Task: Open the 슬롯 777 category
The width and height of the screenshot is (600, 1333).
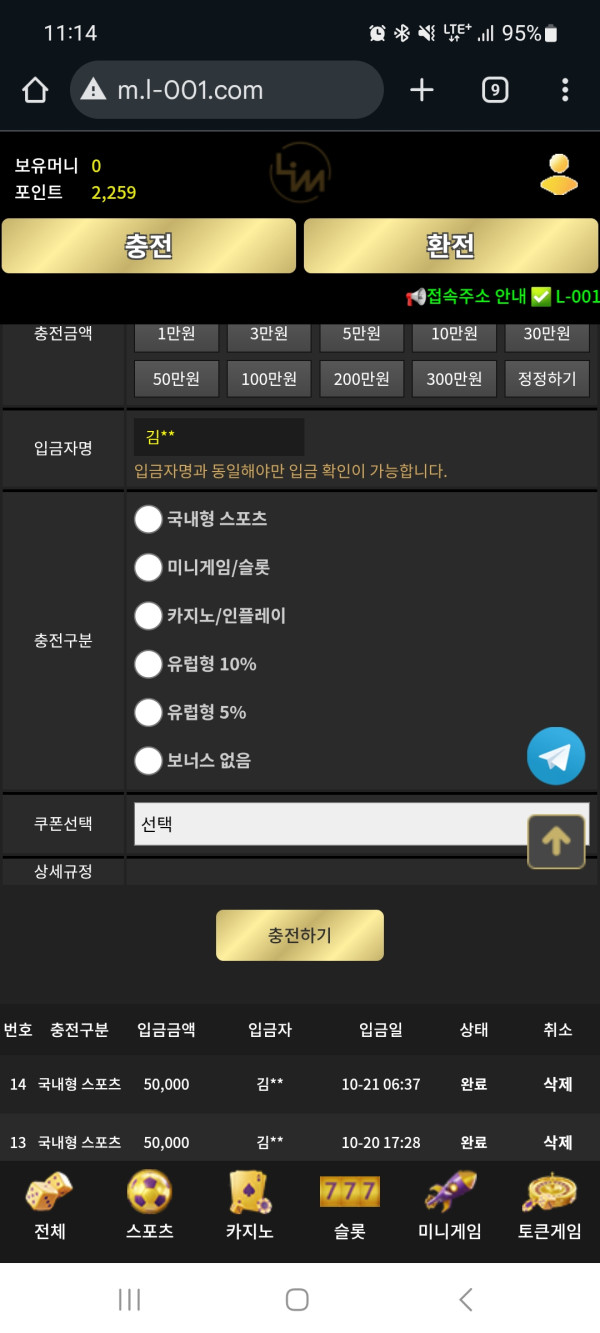Action: 349,1205
